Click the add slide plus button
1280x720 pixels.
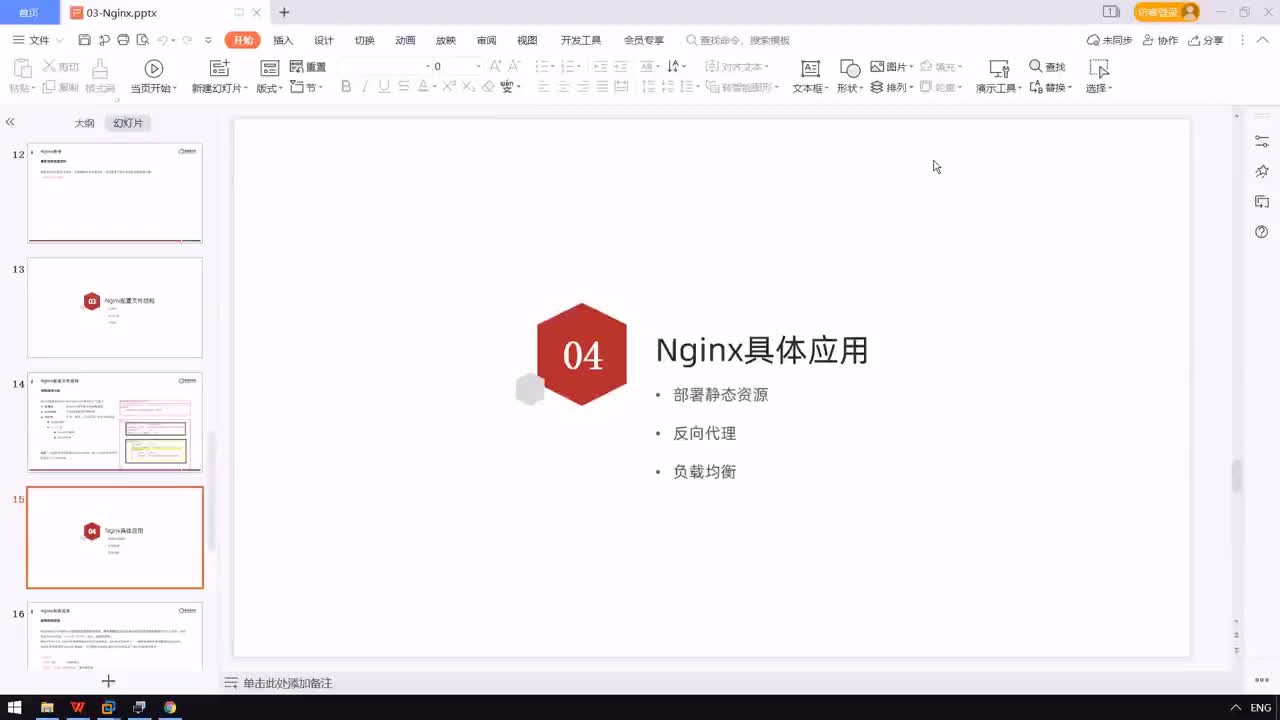click(x=109, y=681)
